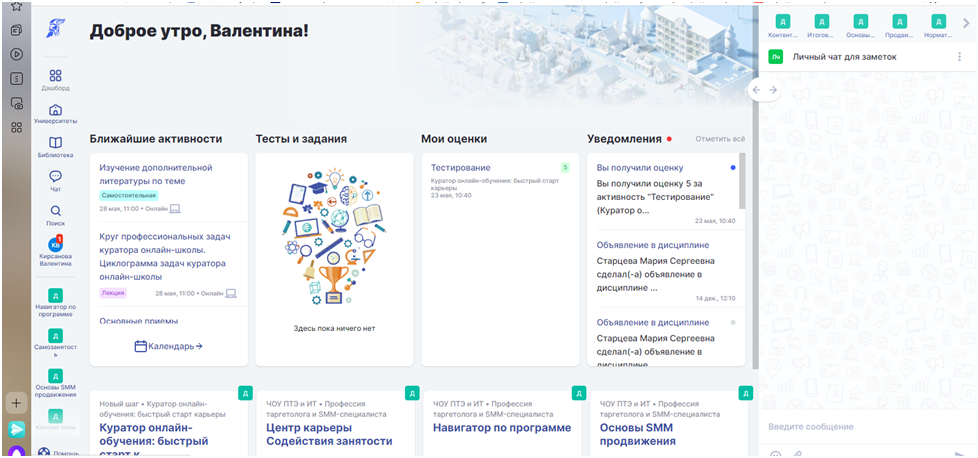Click the green grade 5 badge
The height and width of the screenshot is (458, 978).
coord(565,168)
